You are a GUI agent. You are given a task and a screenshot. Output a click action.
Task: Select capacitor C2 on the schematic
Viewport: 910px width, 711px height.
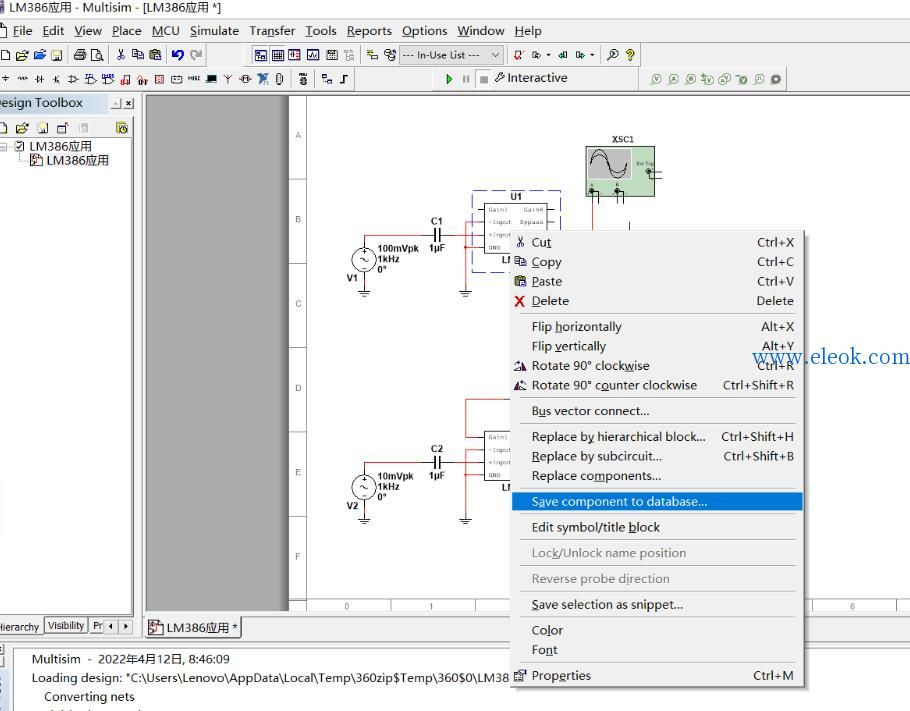point(437,462)
